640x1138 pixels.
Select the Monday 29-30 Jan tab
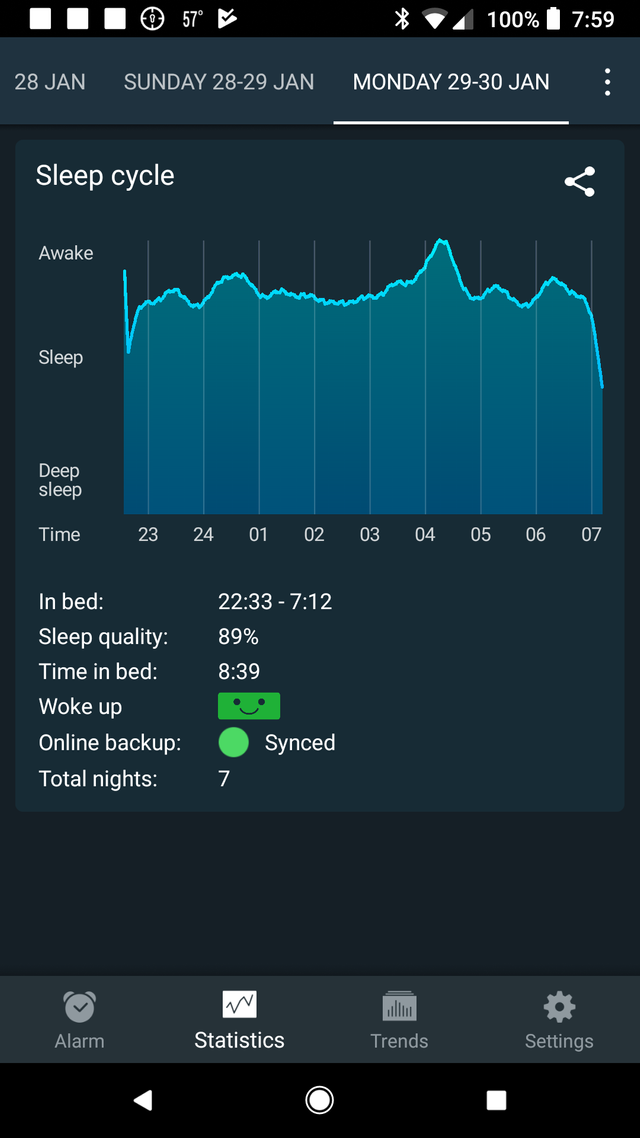pyautogui.click(x=451, y=82)
